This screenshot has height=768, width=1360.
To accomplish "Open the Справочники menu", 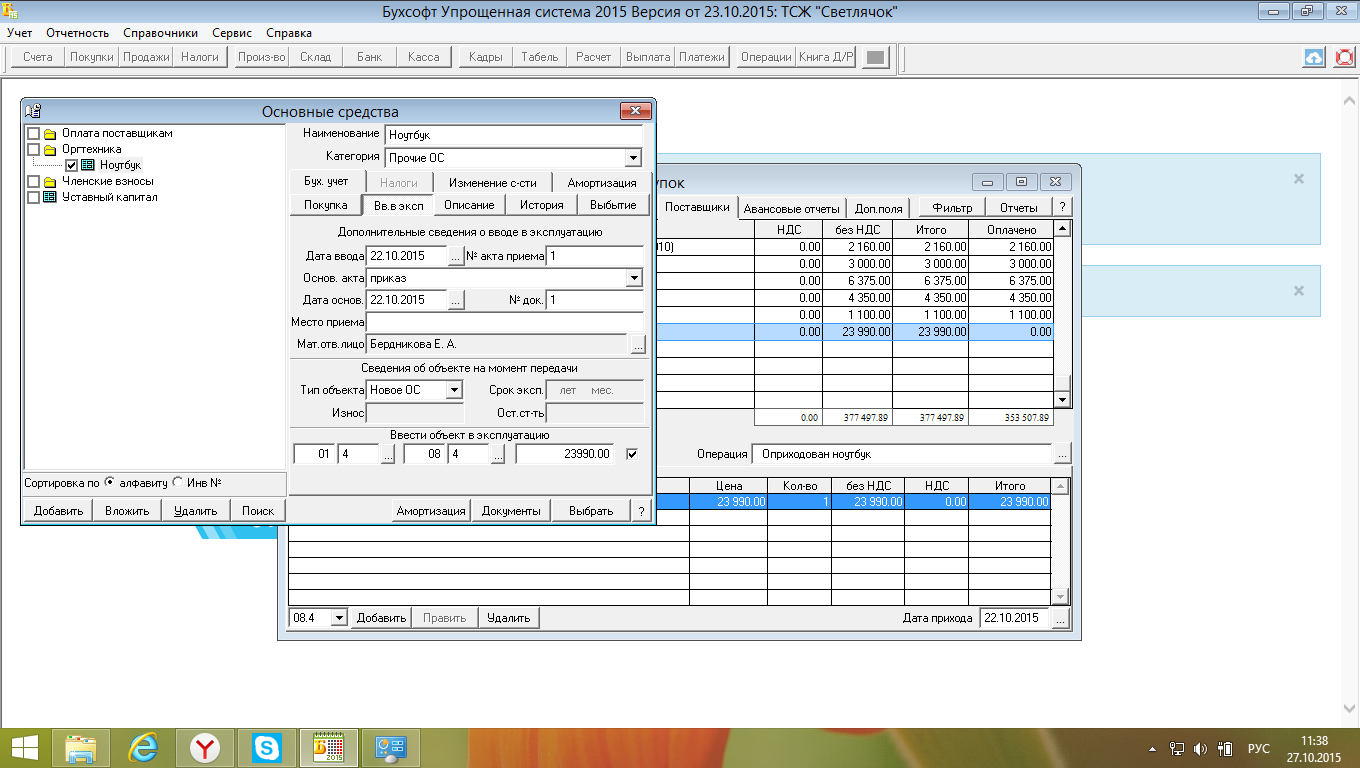I will [x=158, y=33].
